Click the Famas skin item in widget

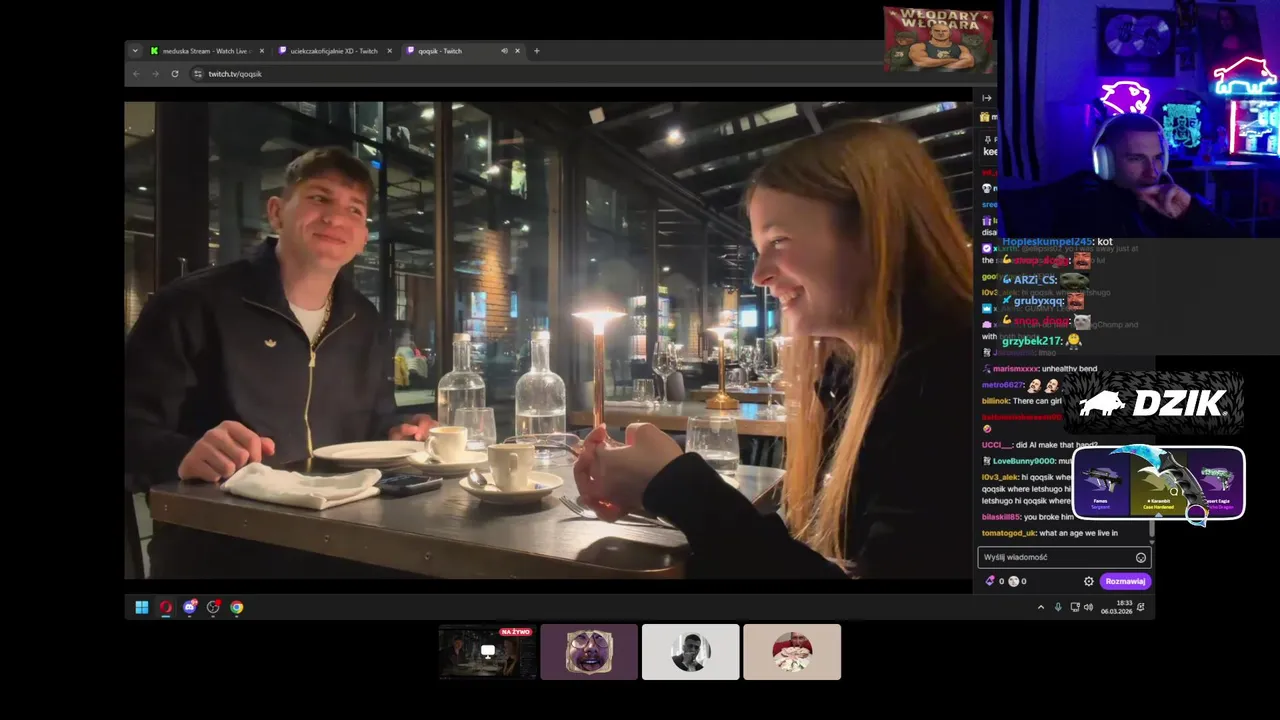(x=1102, y=484)
